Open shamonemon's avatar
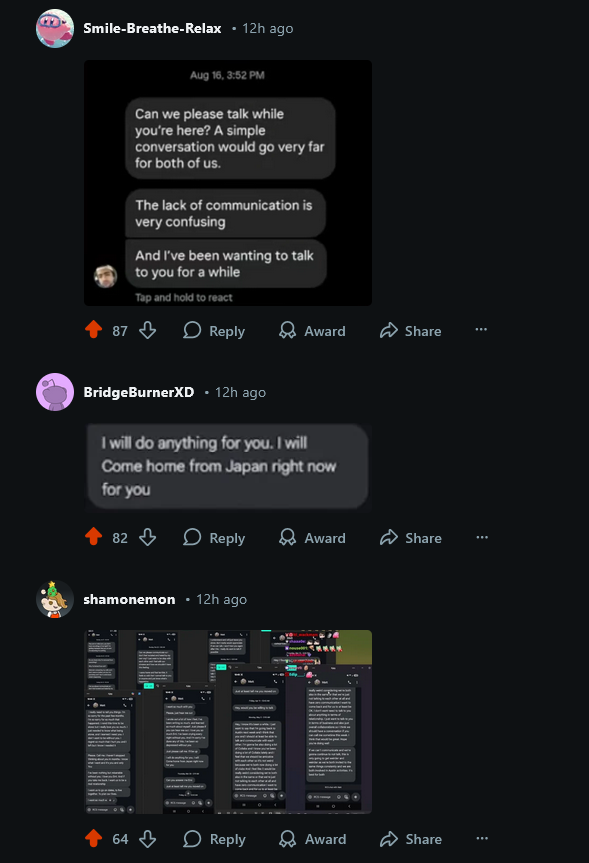The height and width of the screenshot is (863, 589). click(x=54, y=599)
